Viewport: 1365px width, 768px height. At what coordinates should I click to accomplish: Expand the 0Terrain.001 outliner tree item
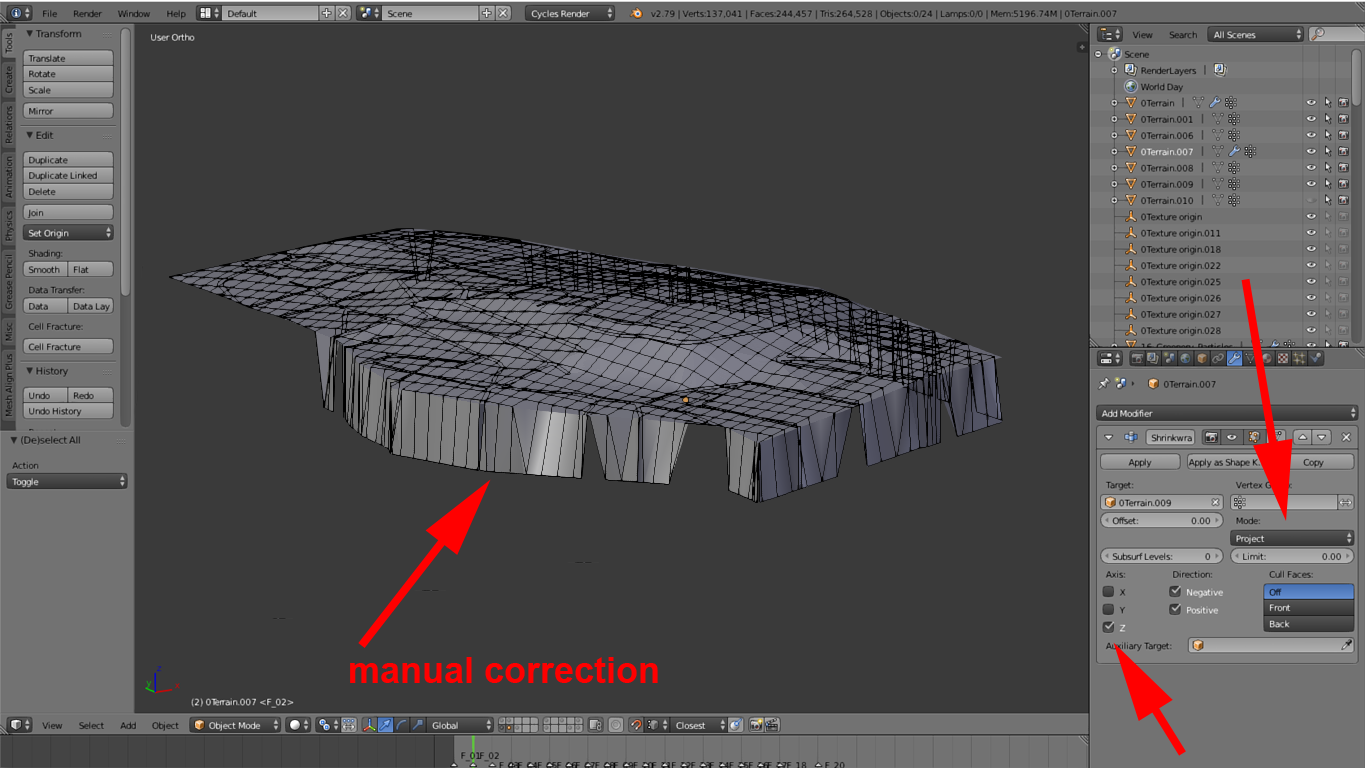[x=1114, y=119]
